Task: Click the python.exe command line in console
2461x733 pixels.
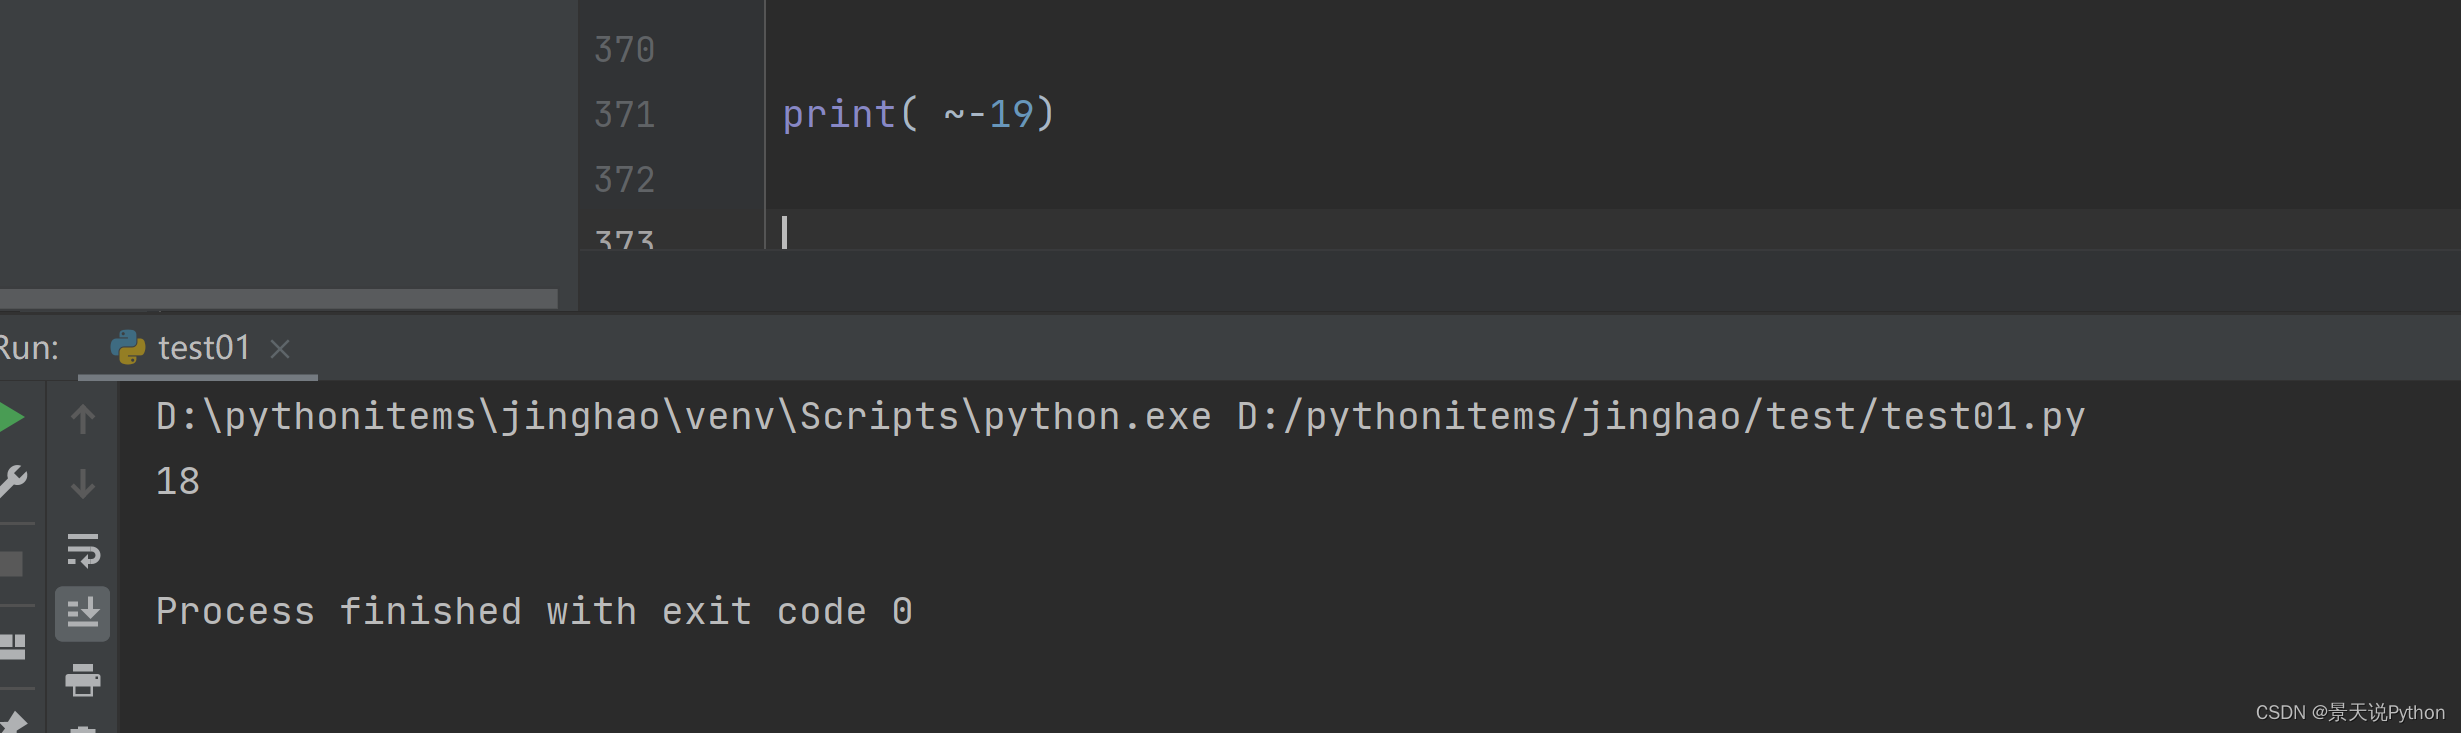Action: 1120,417
